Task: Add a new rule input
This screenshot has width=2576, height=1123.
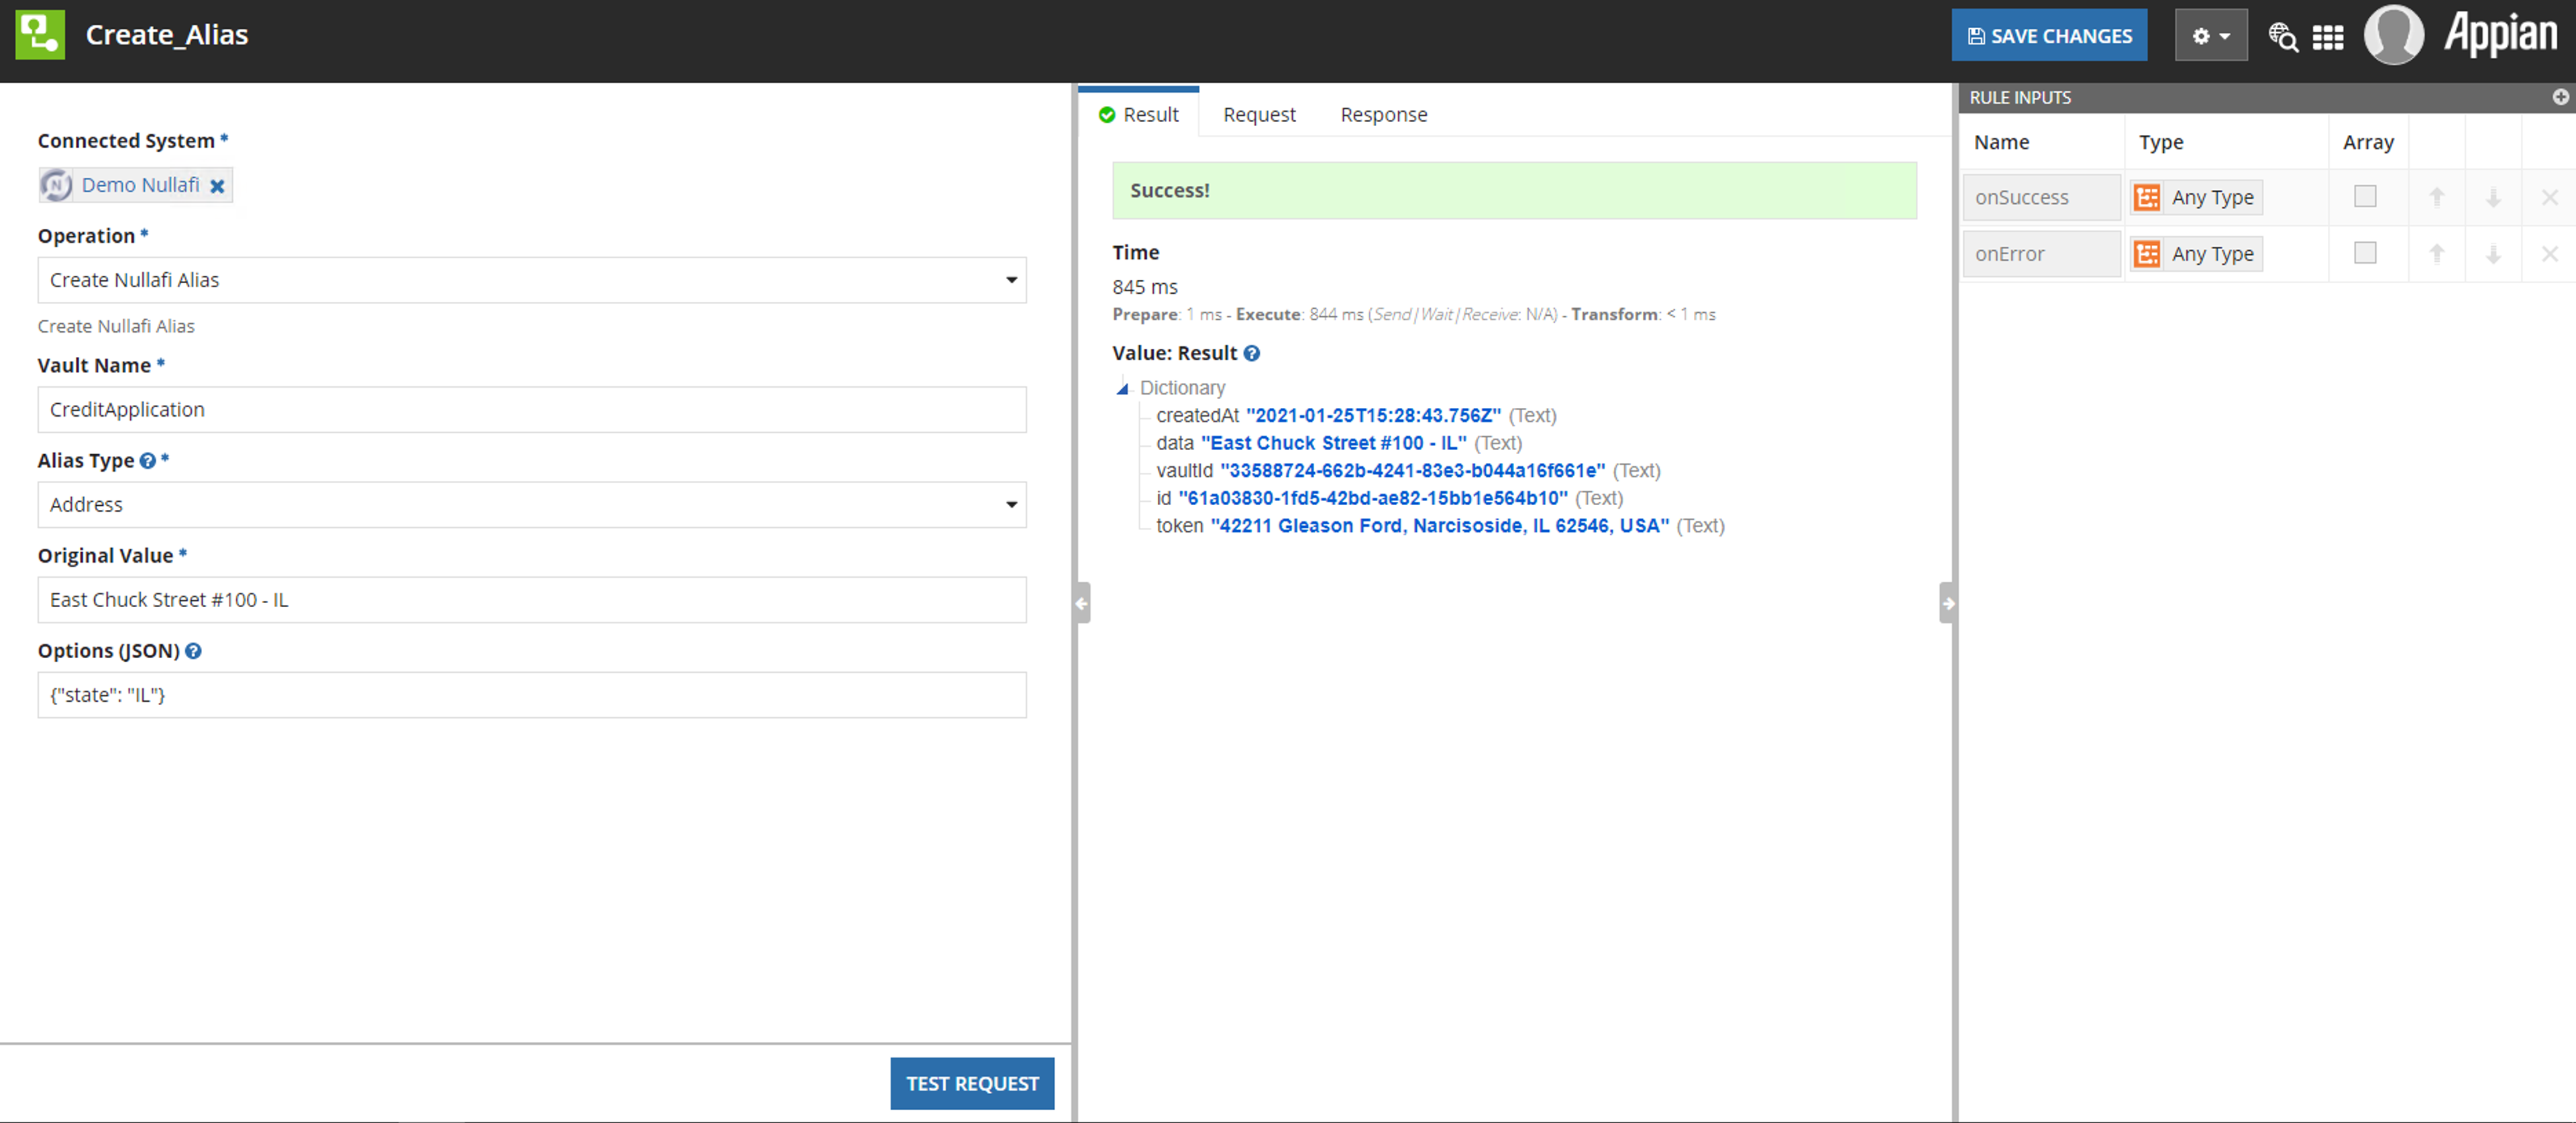Action: click(x=2560, y=97)
